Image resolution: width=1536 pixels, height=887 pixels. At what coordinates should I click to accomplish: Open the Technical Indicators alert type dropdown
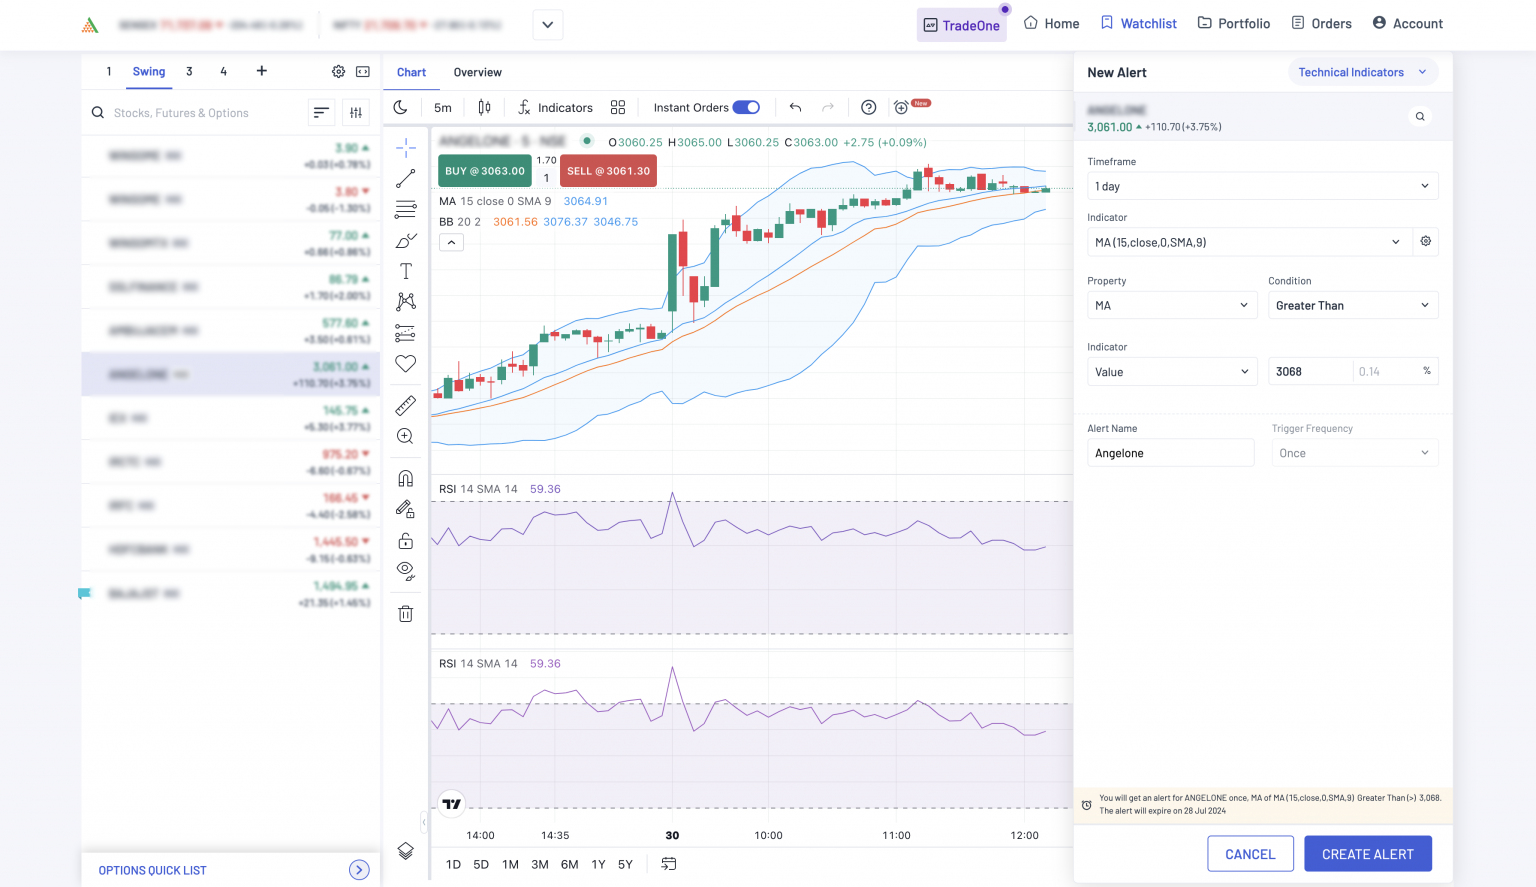click(1363, 72)
